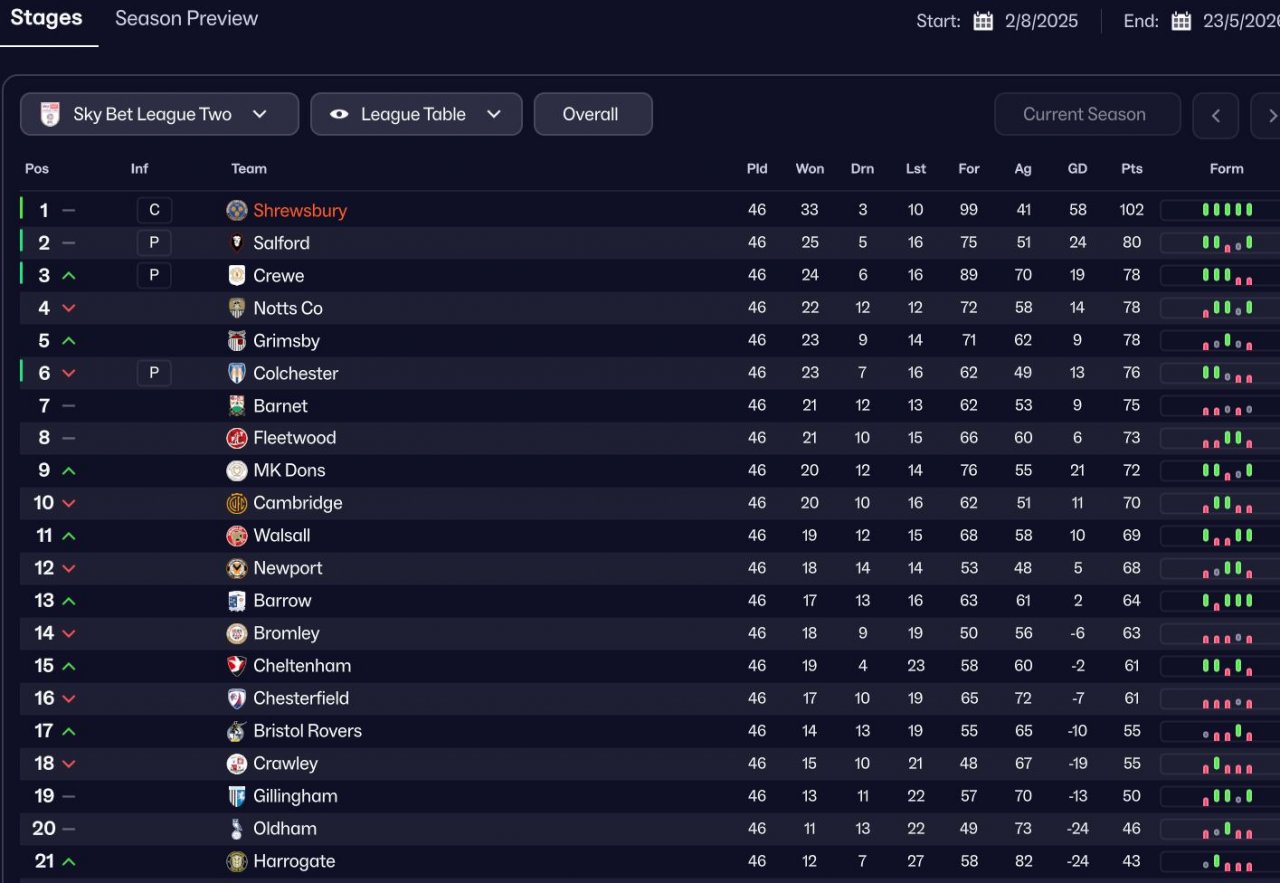Select the Stages tab
The width and height of the screenshot is (1280, 883).
[47, 19]
